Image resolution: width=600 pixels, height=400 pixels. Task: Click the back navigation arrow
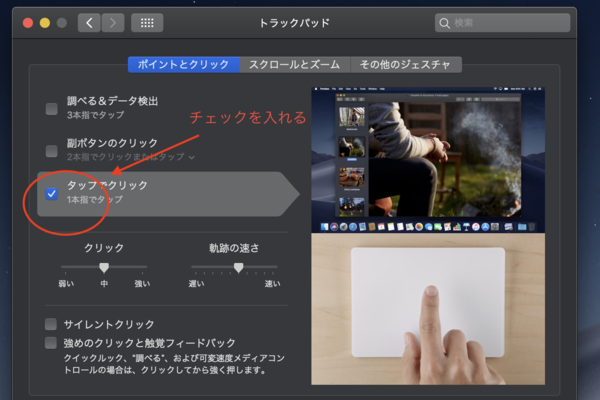[89, 22]
